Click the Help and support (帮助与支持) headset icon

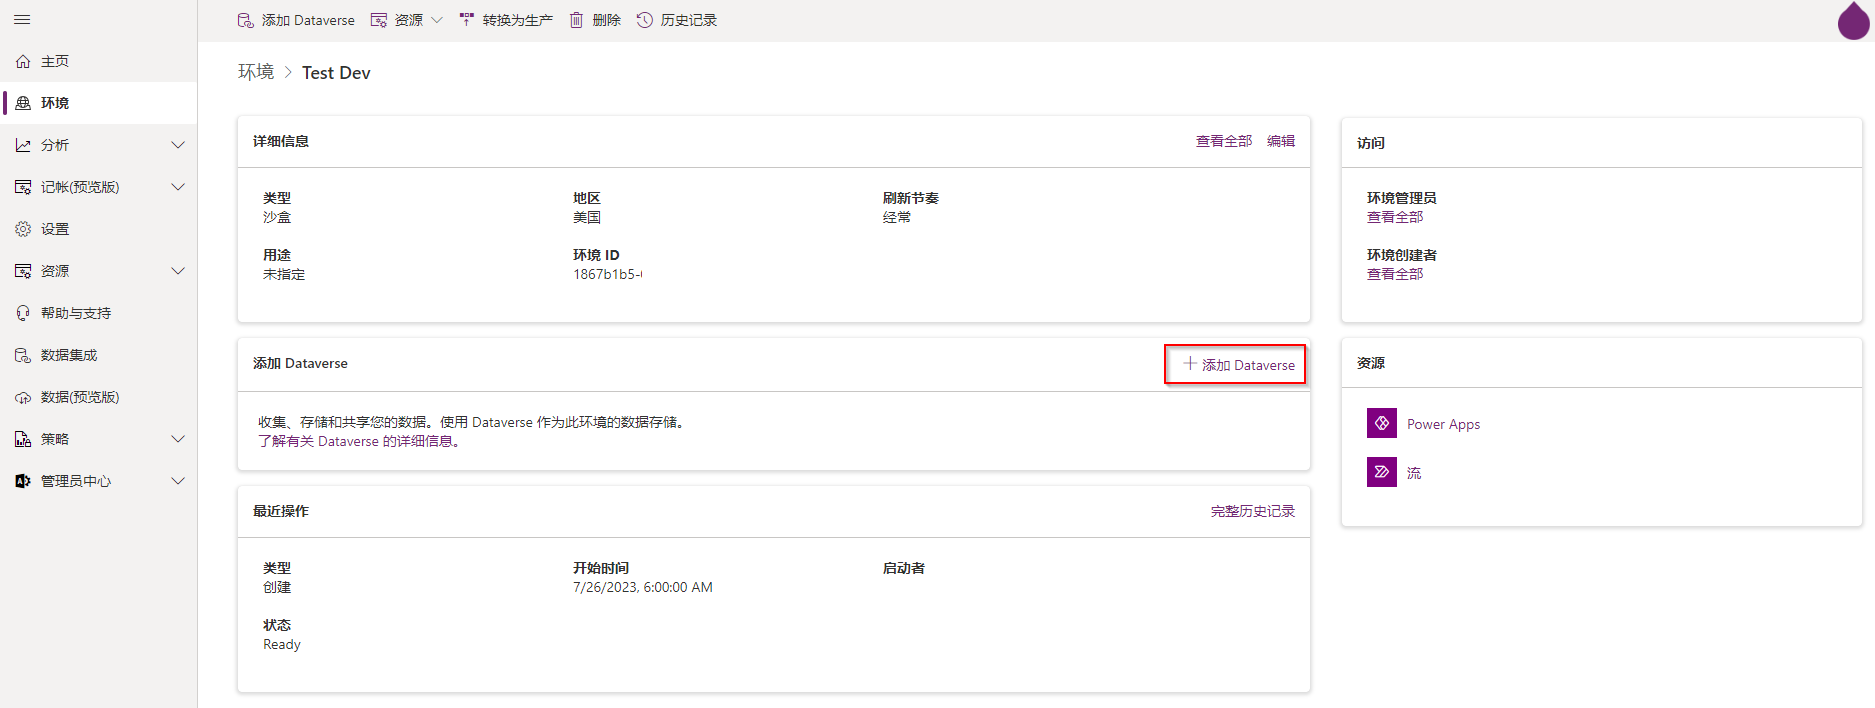(23, 313)
